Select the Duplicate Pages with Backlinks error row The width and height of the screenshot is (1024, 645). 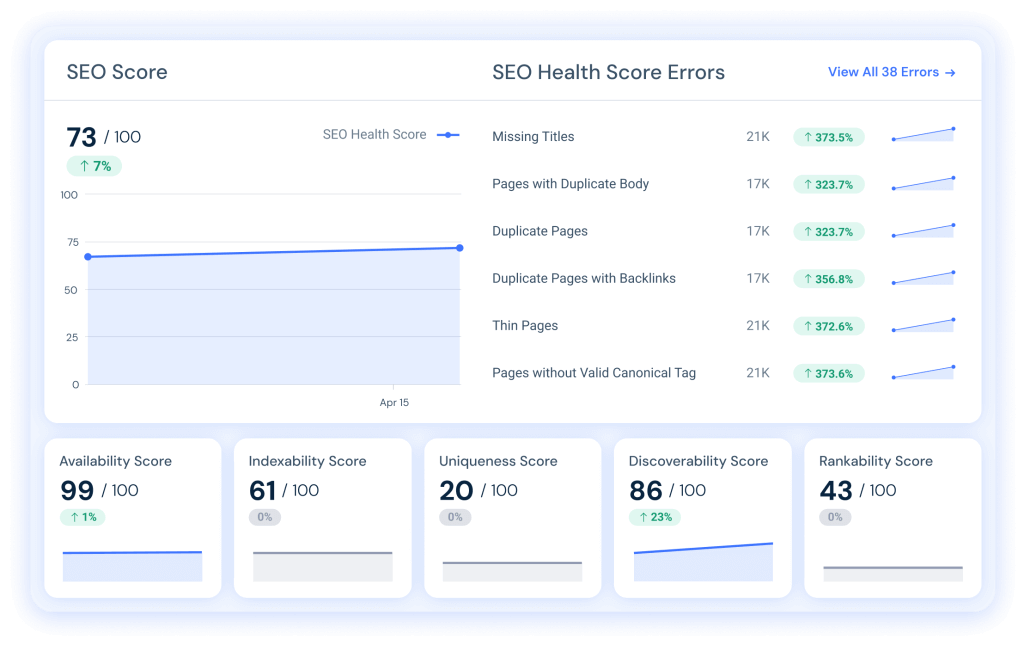(x=584, y=278)
